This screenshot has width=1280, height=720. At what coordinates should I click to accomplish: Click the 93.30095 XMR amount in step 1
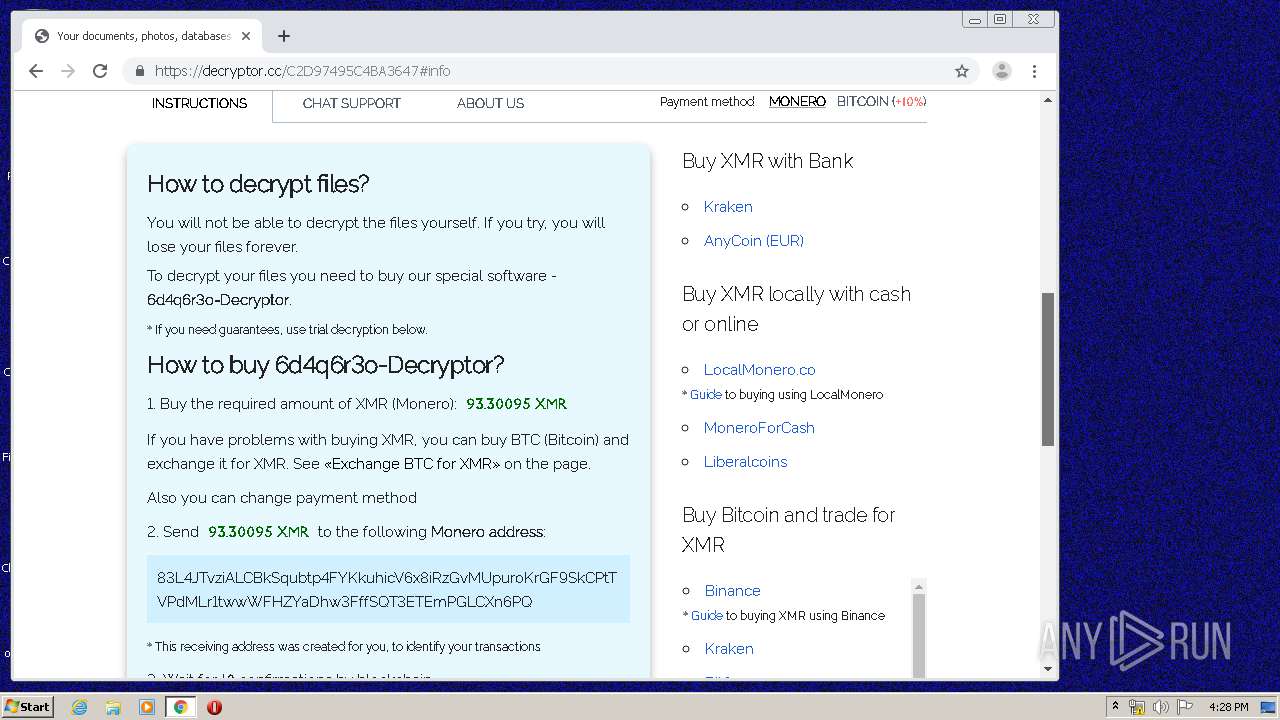516,404
